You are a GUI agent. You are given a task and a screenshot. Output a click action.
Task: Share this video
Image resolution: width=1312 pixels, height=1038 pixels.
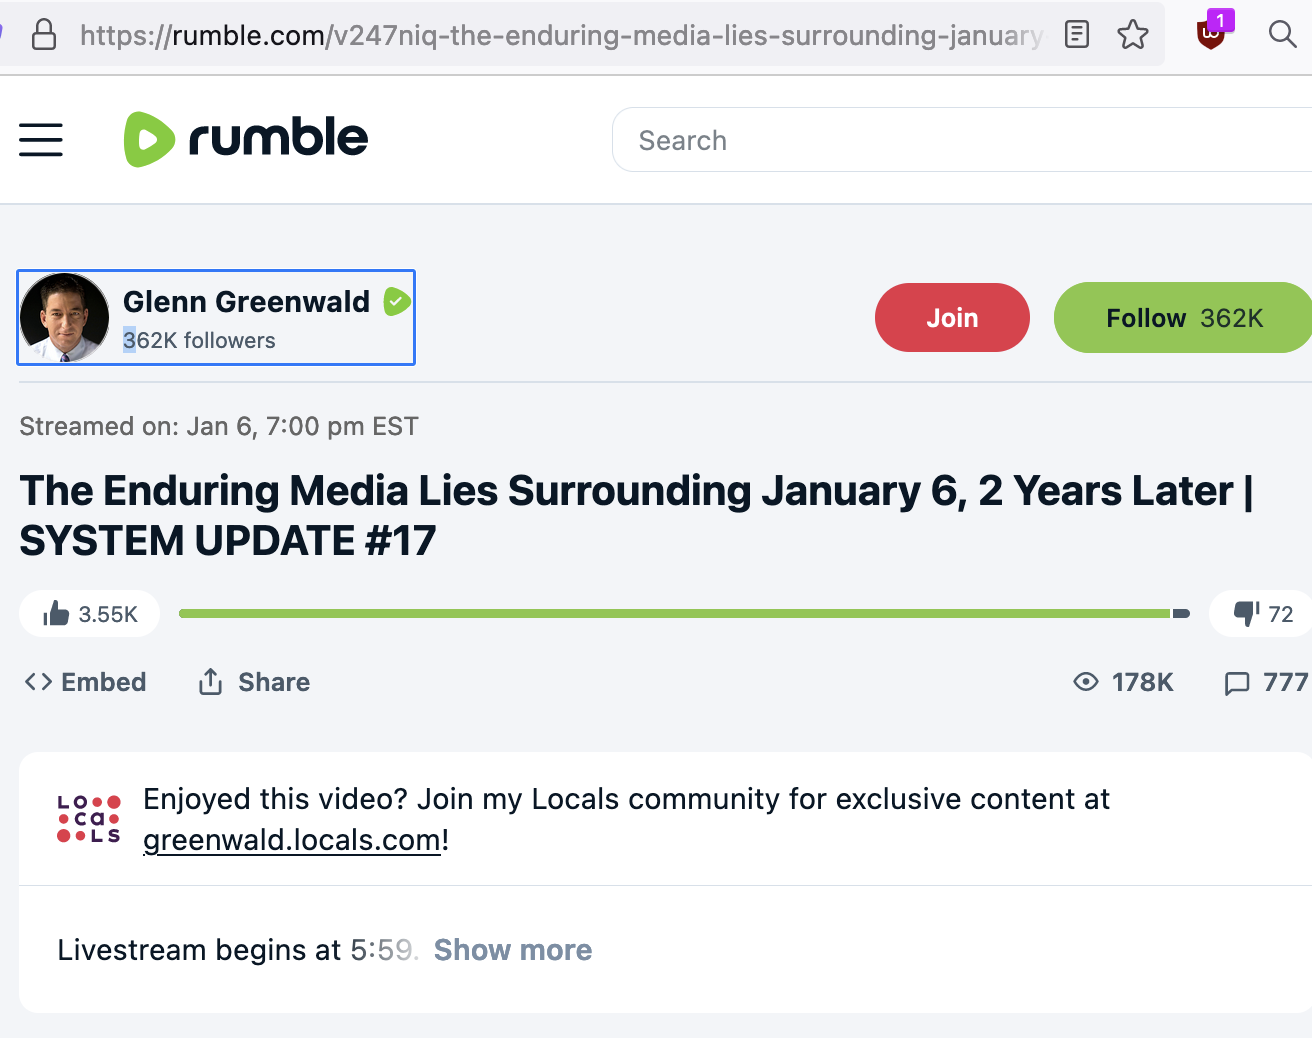pos(255,682)
